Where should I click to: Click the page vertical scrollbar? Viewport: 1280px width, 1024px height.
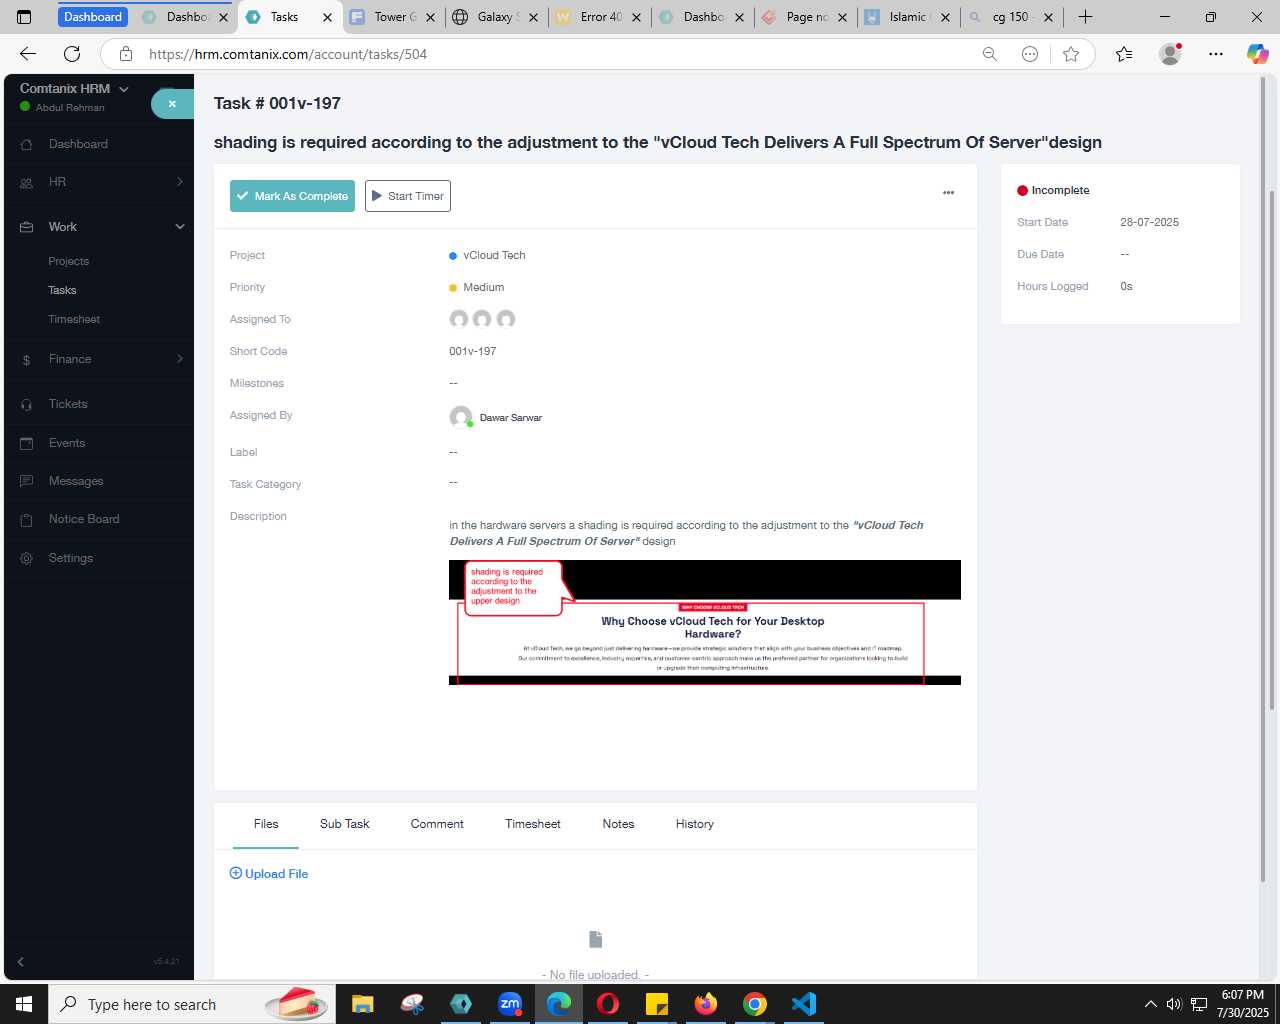pos(1271,450)
